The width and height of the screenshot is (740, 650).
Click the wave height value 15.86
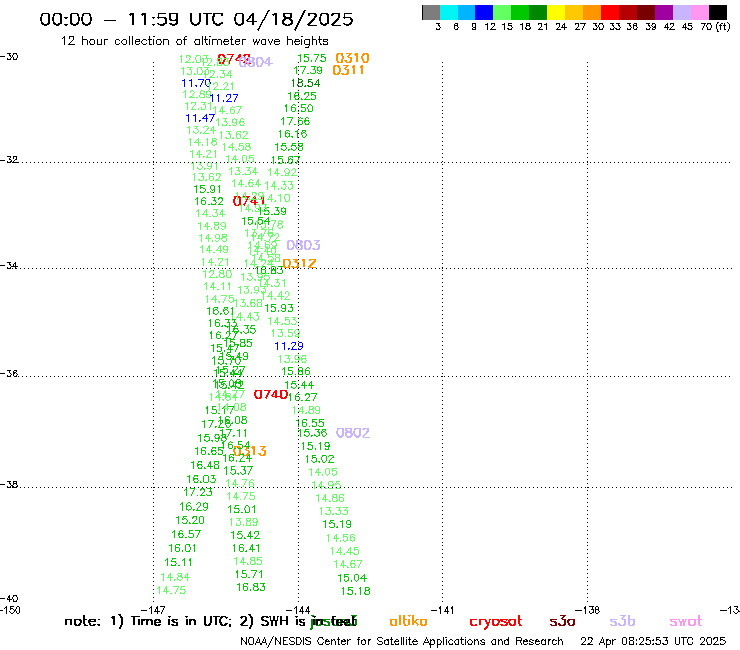[x=296, y=371]
